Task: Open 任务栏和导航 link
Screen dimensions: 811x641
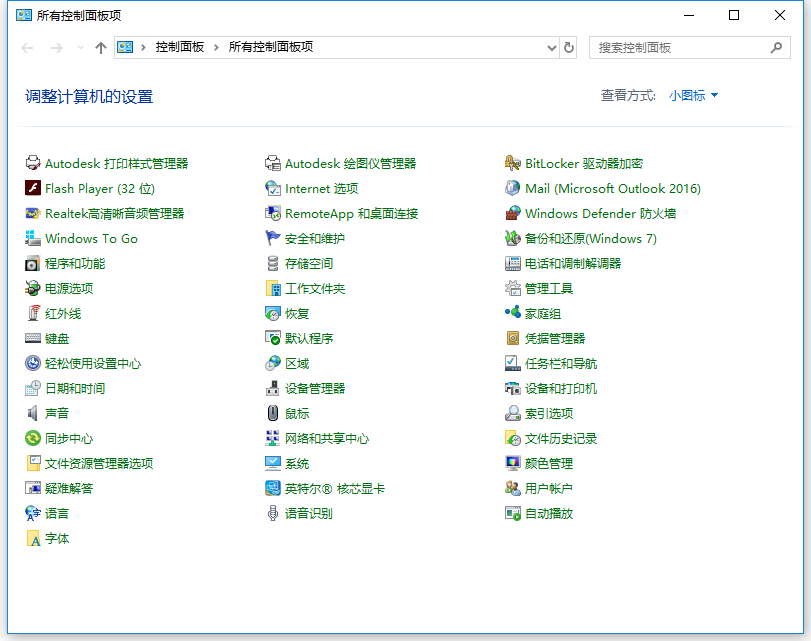Action: [x=561, y=363]
